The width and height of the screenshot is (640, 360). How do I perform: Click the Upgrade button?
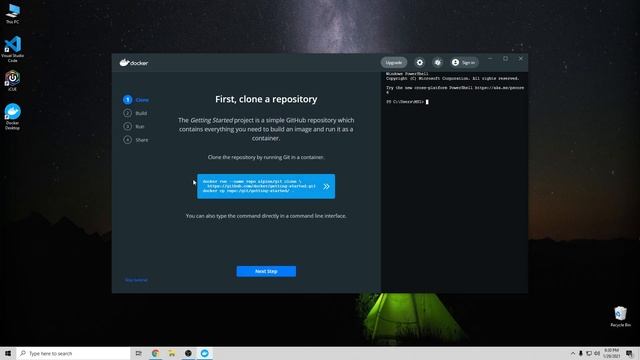point(394,62)
